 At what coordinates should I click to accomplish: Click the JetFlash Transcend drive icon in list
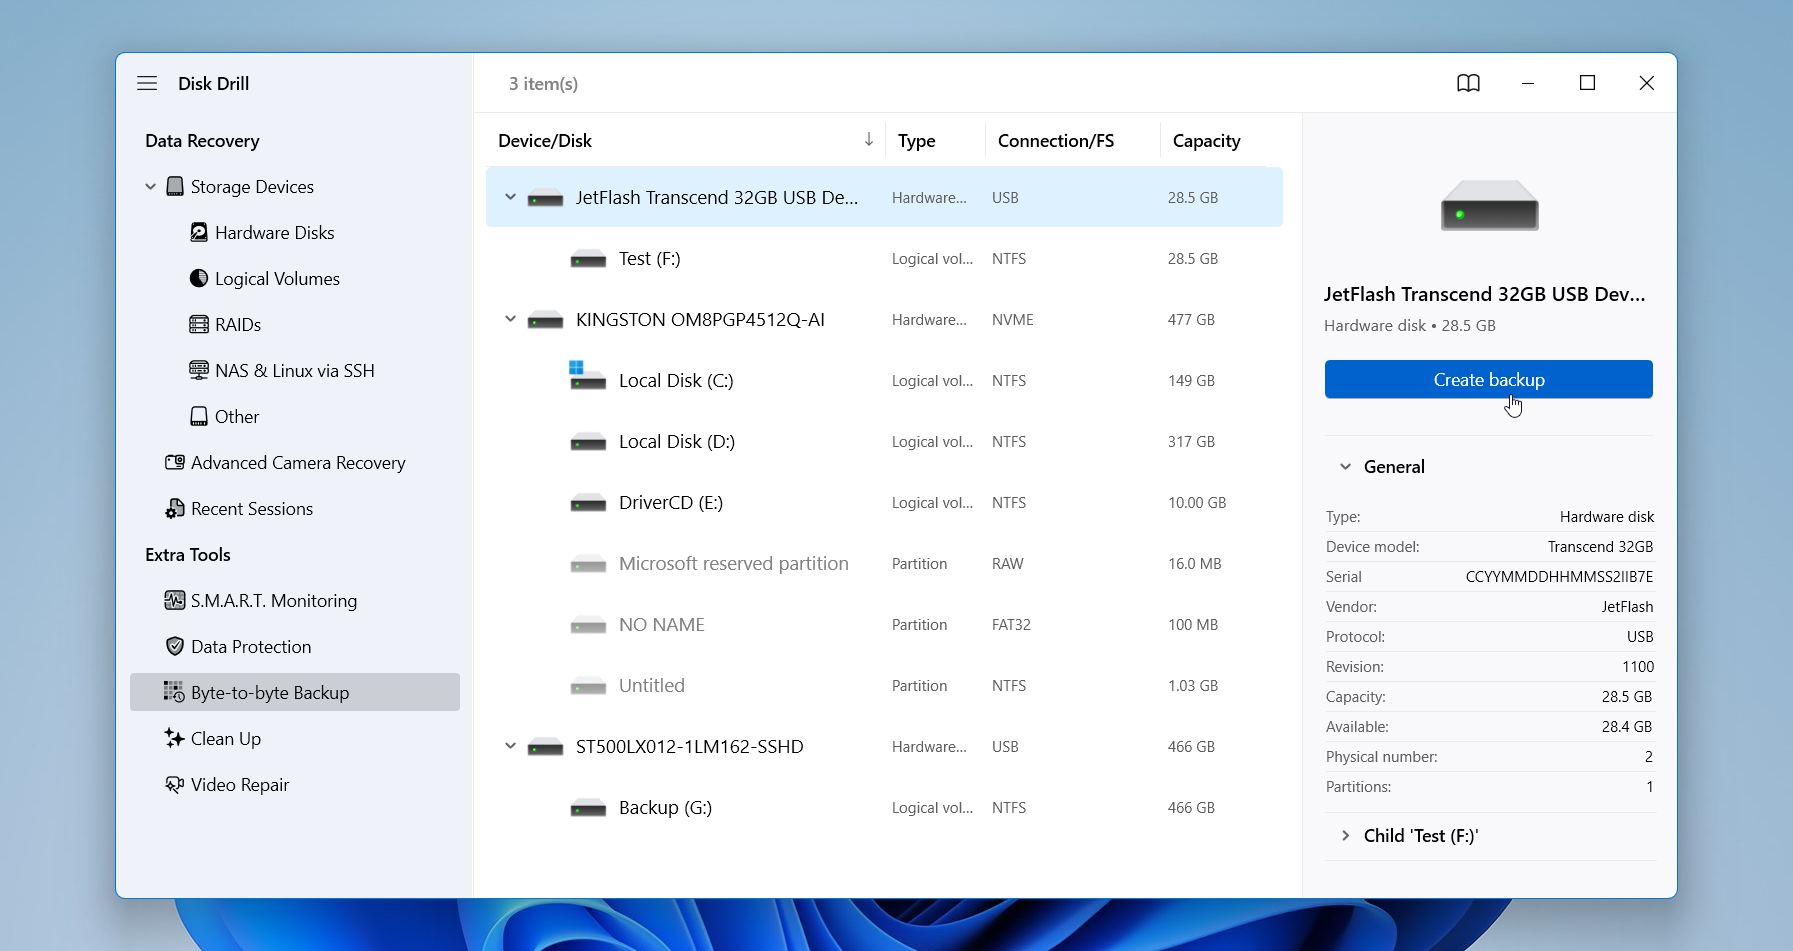pos(545,198)
